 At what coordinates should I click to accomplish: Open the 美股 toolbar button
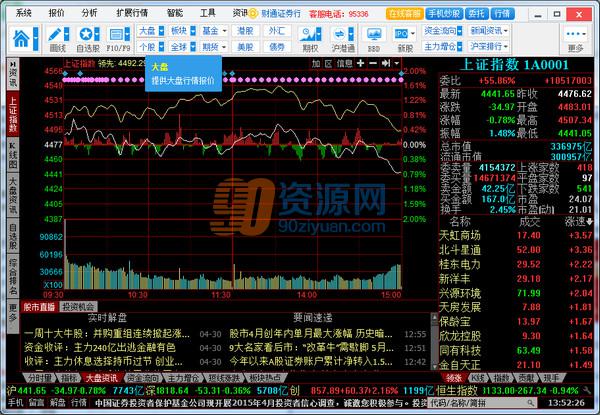[245, 47]
